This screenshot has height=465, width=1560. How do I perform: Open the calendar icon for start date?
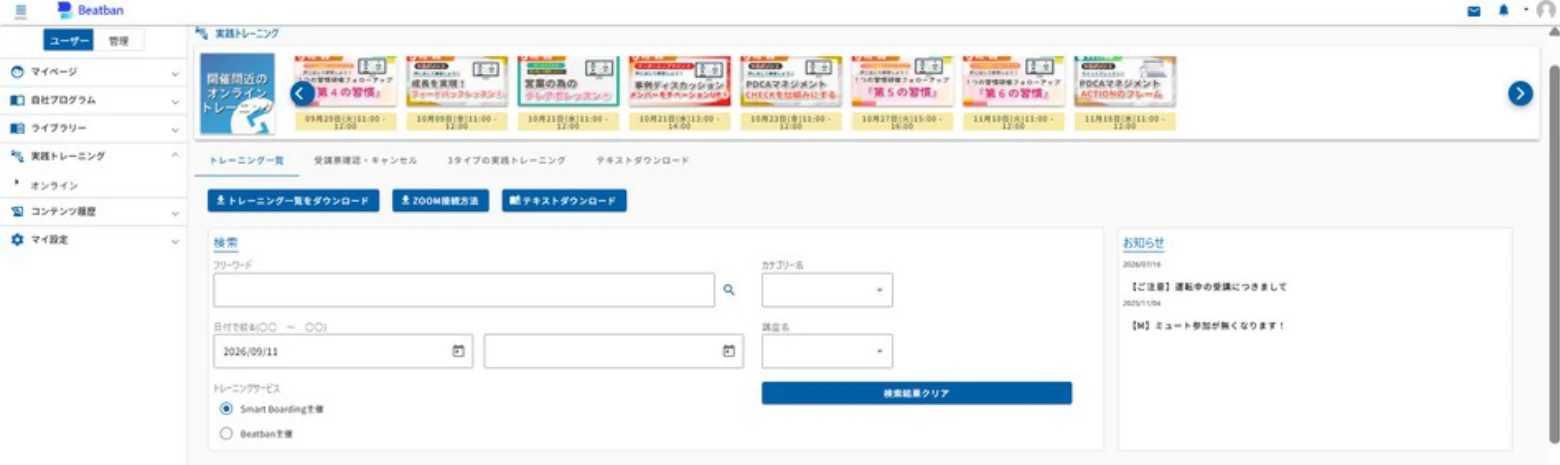[458, 351]
